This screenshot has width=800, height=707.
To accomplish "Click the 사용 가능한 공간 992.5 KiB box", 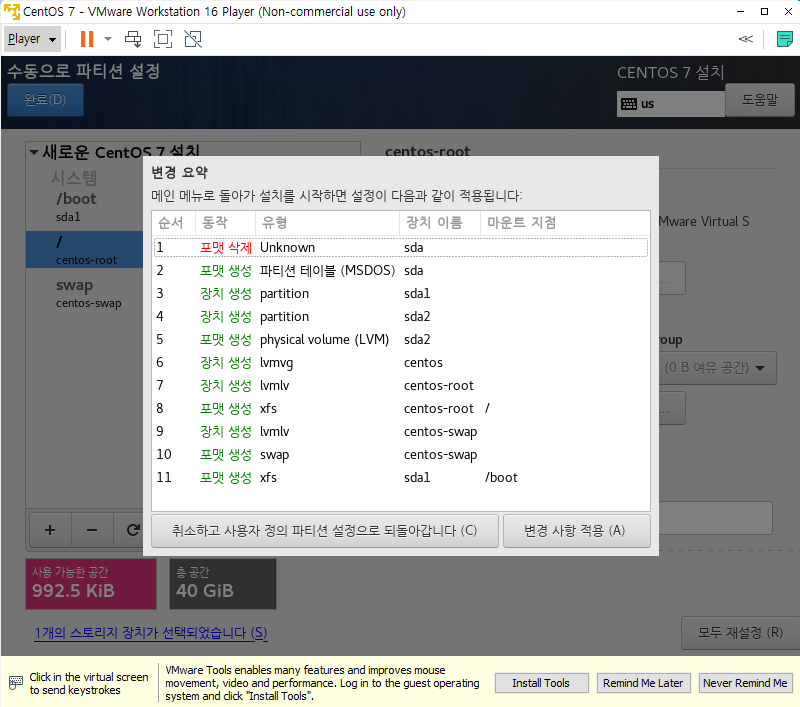I will [91, 584].
